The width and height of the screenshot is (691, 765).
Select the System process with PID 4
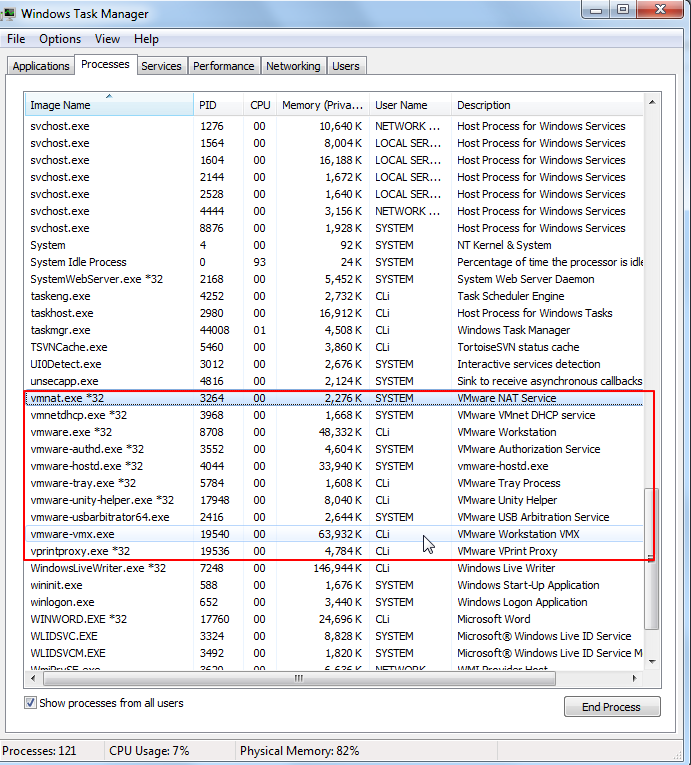click(x=334, y=245)
